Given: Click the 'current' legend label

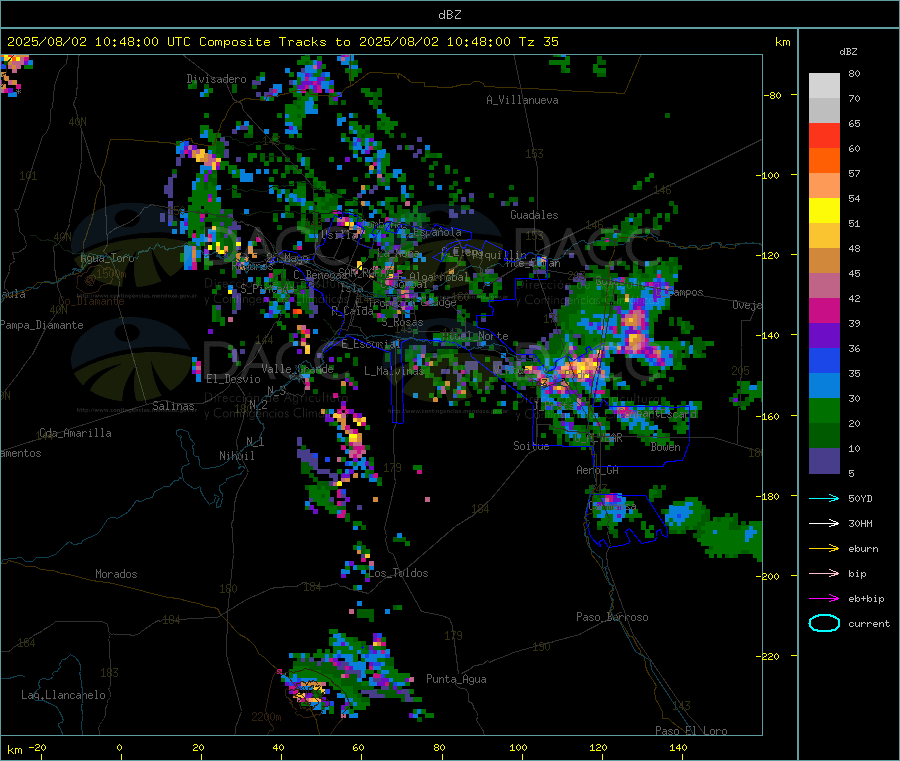Looking at the screenshot, I should (868, 623).
